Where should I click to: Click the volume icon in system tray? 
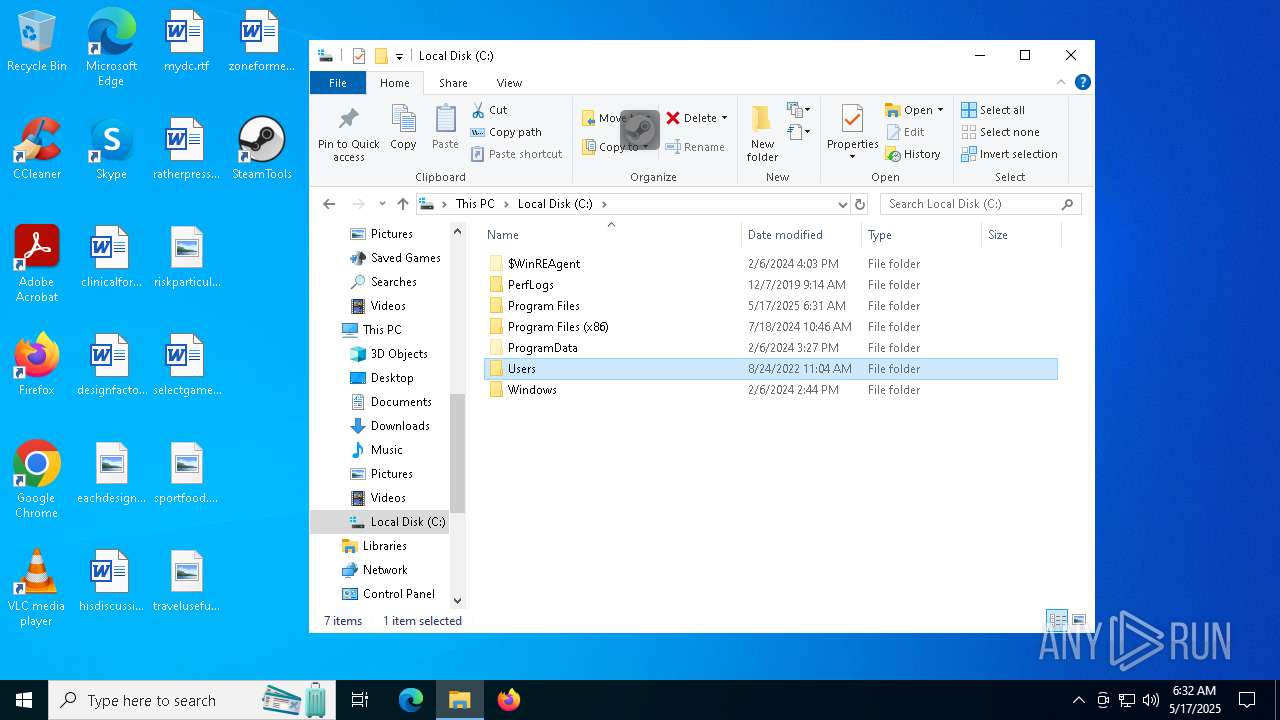point(1151,700)
